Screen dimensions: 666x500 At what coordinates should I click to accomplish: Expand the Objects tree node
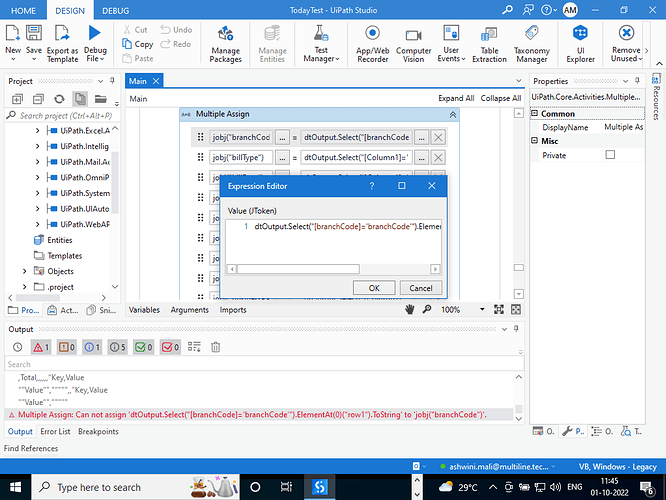pyautogui.click(x=25, y=271)
